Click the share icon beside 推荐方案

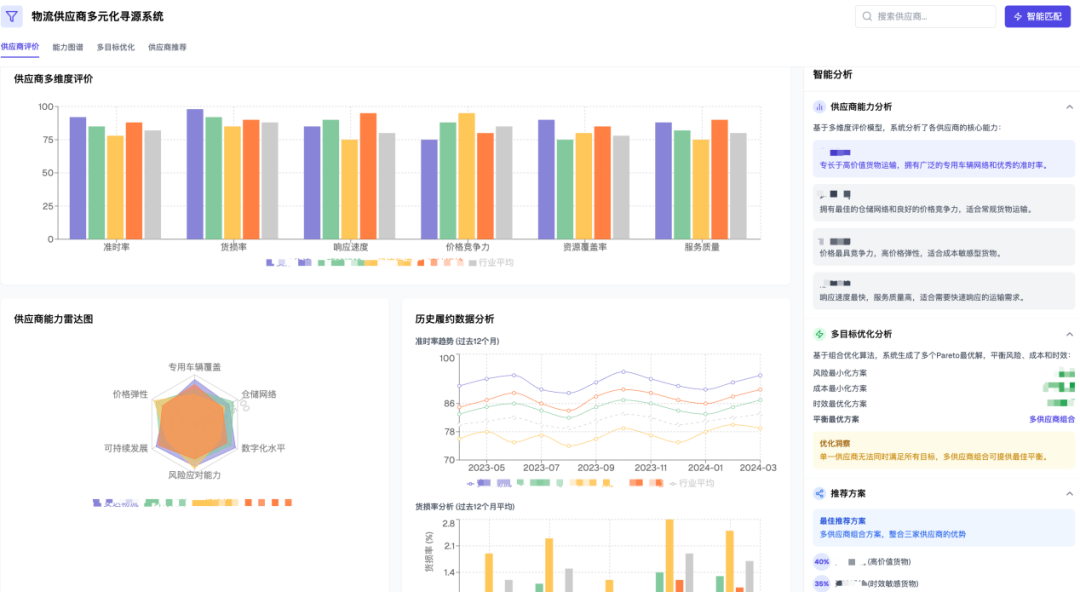[819, 493]
